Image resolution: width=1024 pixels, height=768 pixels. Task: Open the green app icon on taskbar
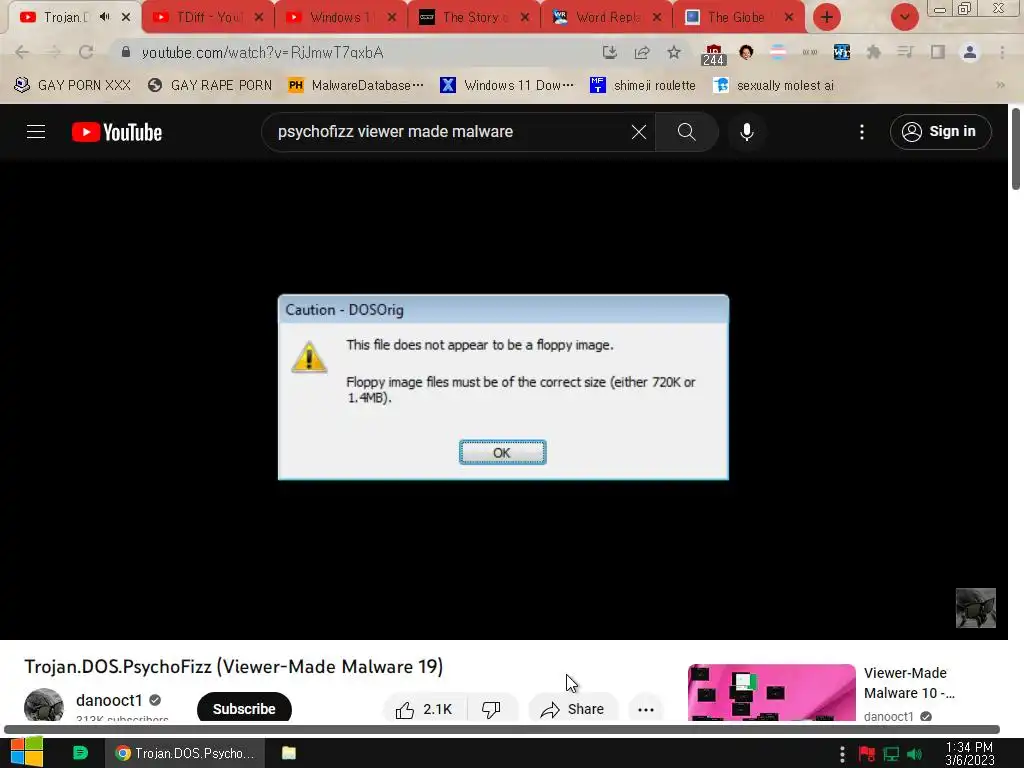(x=80, y=753)
